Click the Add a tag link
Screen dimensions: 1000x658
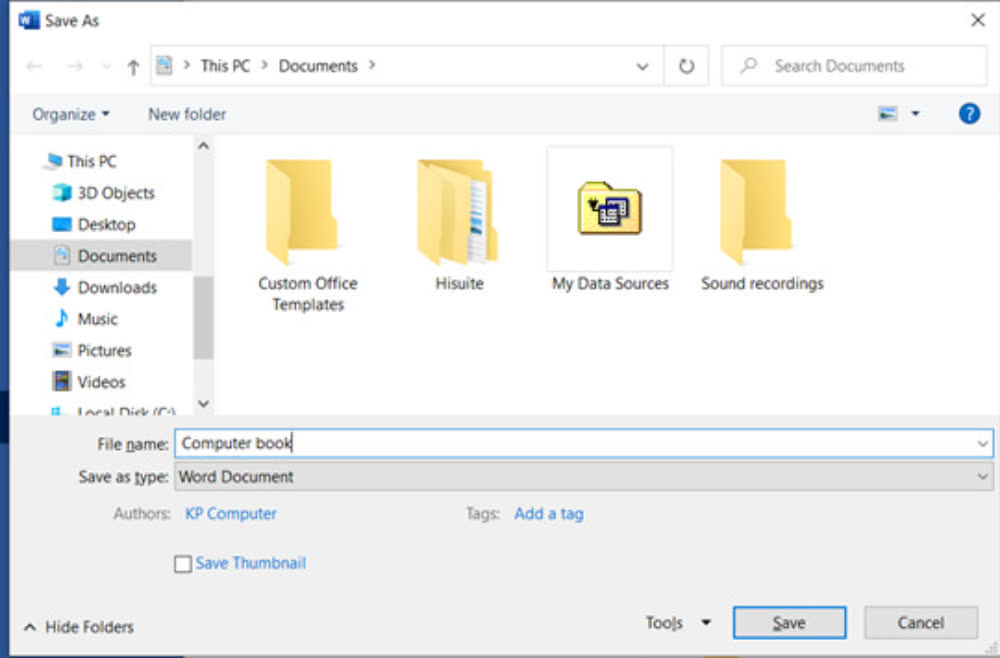pyautogui.click(x=548, y=513)
